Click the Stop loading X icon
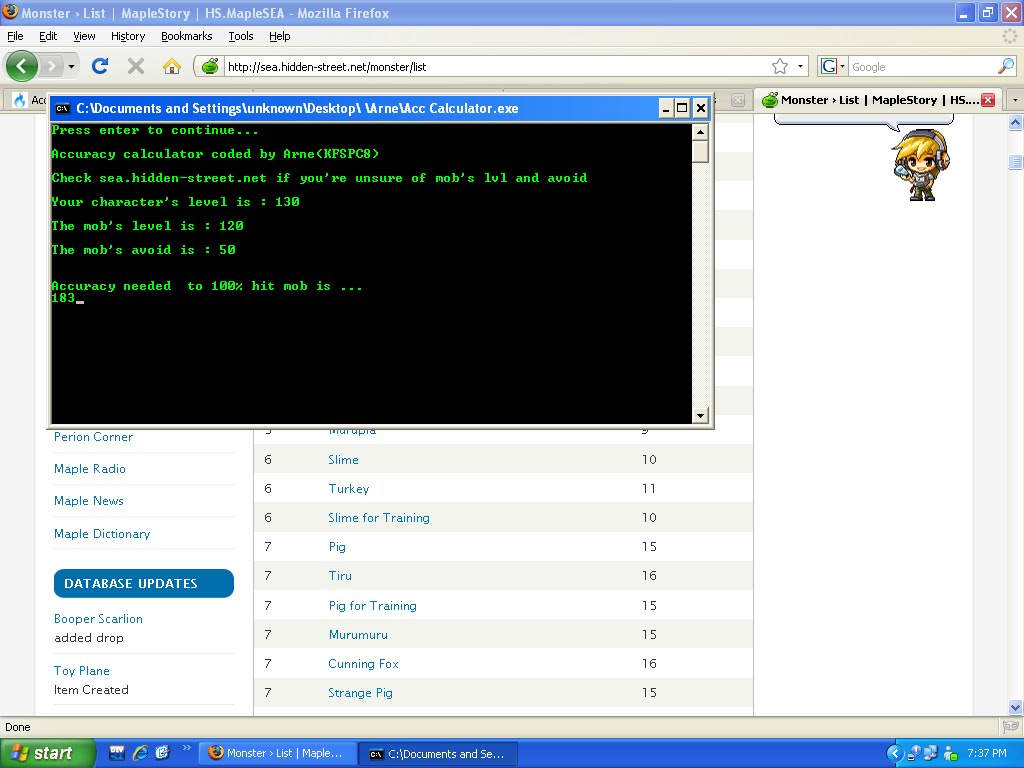This screenshot has height=768, width=1024. click(136, 66)
